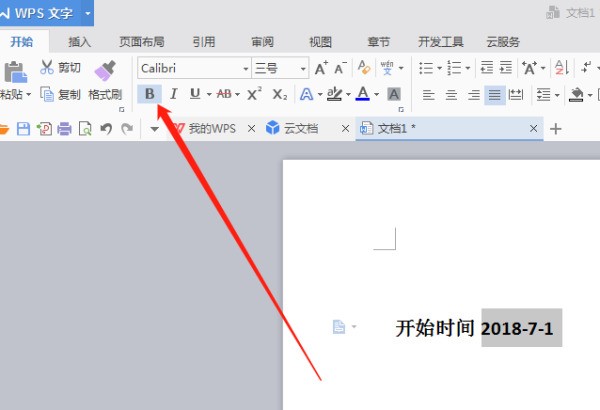Switch to 云文档 document tab
The width and height of the screenshot is (600, 410).
(x=301, y=129)
